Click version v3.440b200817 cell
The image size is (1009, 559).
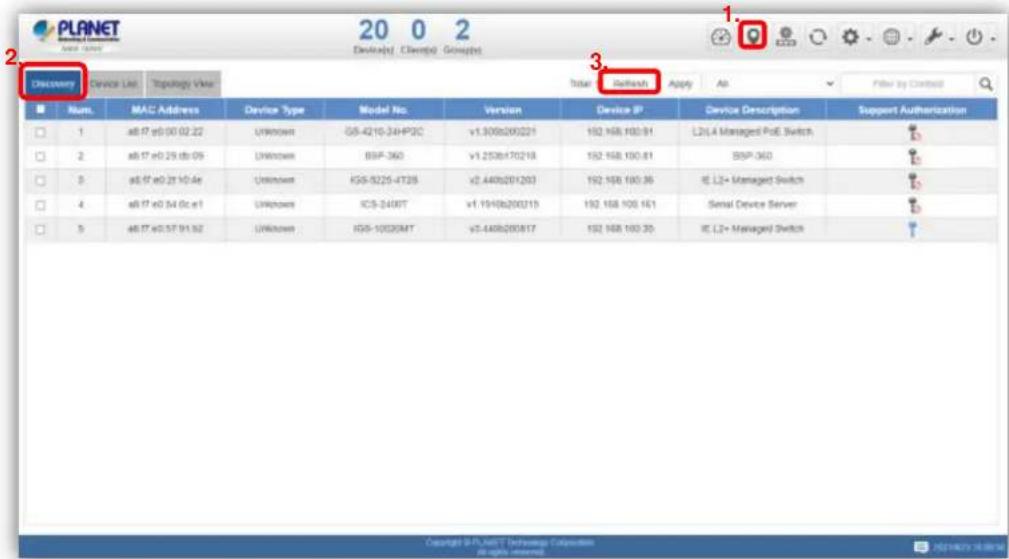(x=503, y=228)
